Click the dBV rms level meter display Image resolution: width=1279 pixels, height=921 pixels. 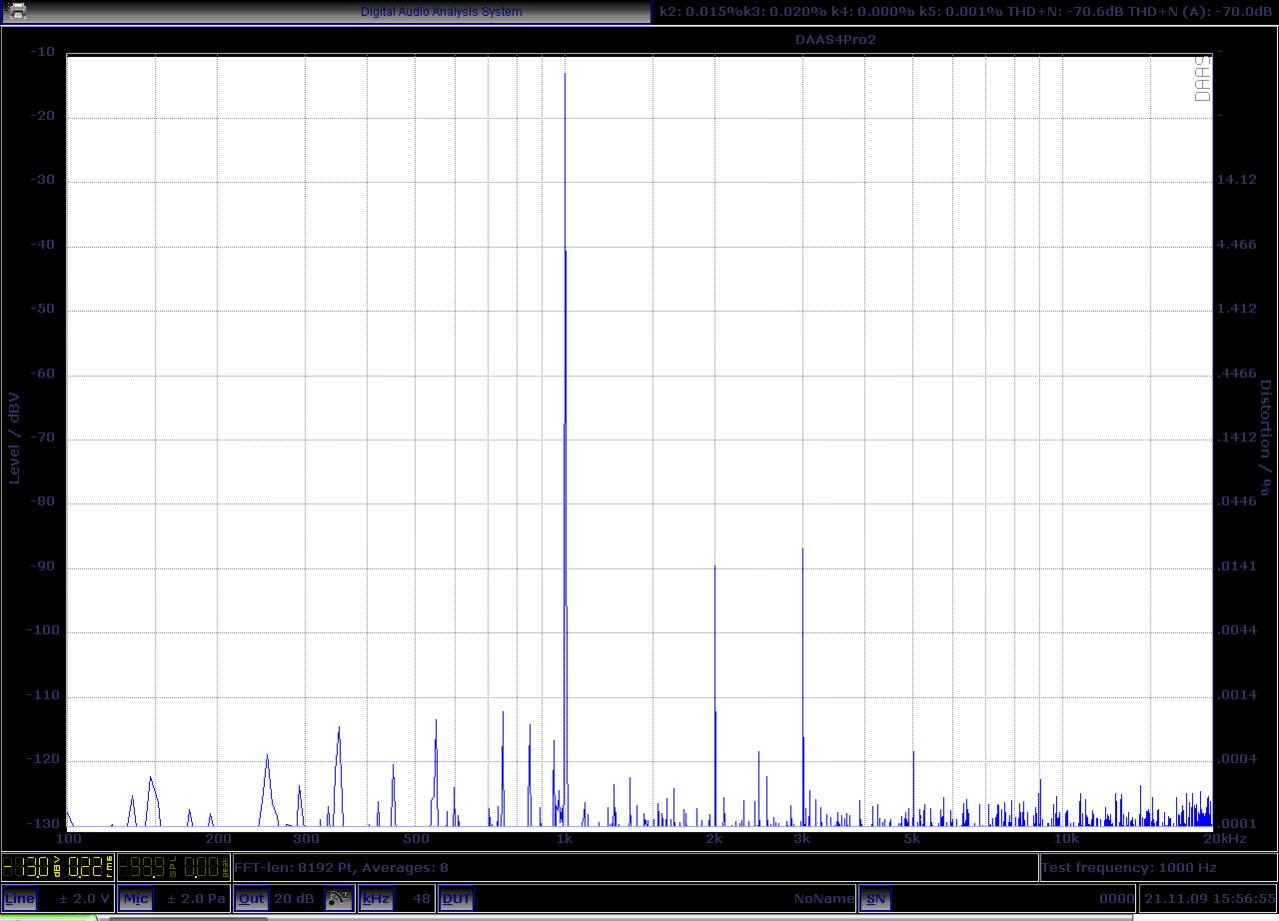pyautogui.click(x=58, y=867)
